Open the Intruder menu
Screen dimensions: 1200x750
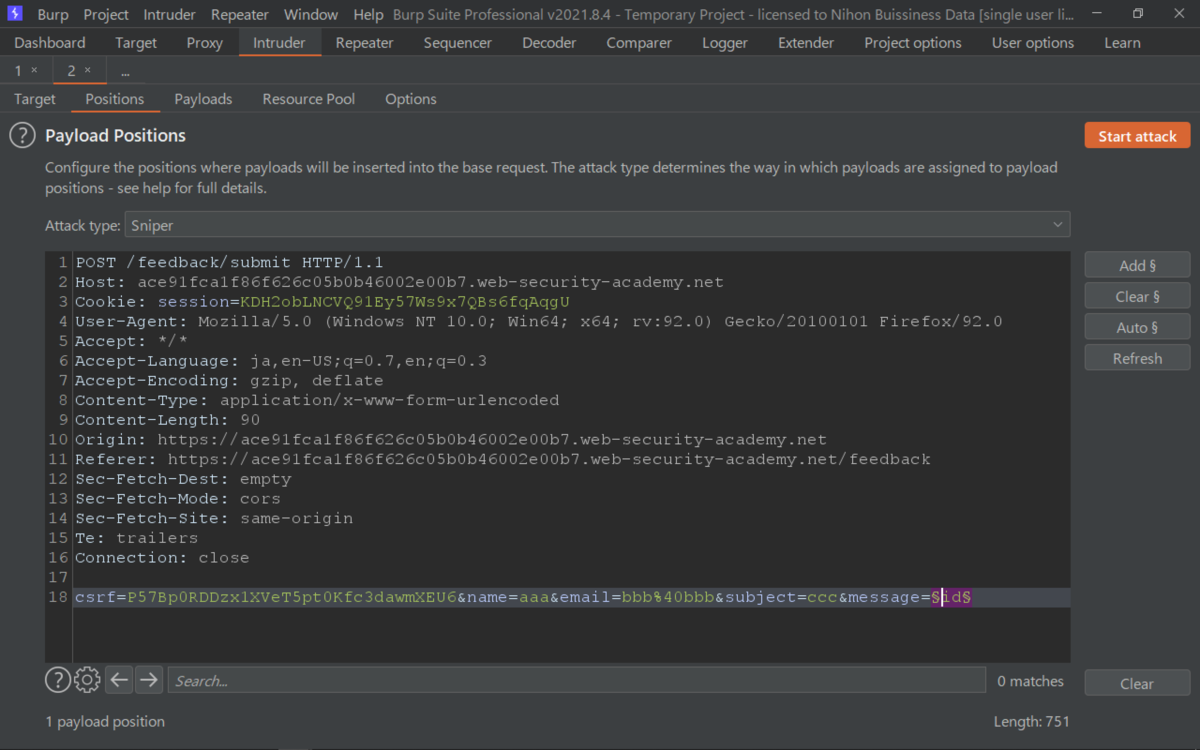[x=170, y=15]
